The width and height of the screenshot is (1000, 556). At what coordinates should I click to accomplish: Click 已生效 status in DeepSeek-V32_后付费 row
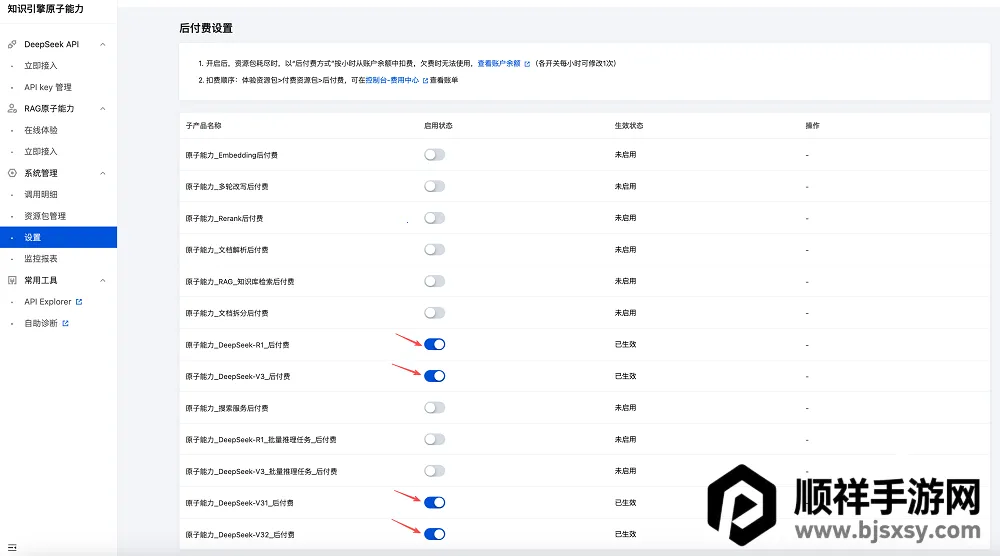tap(626, 534)
